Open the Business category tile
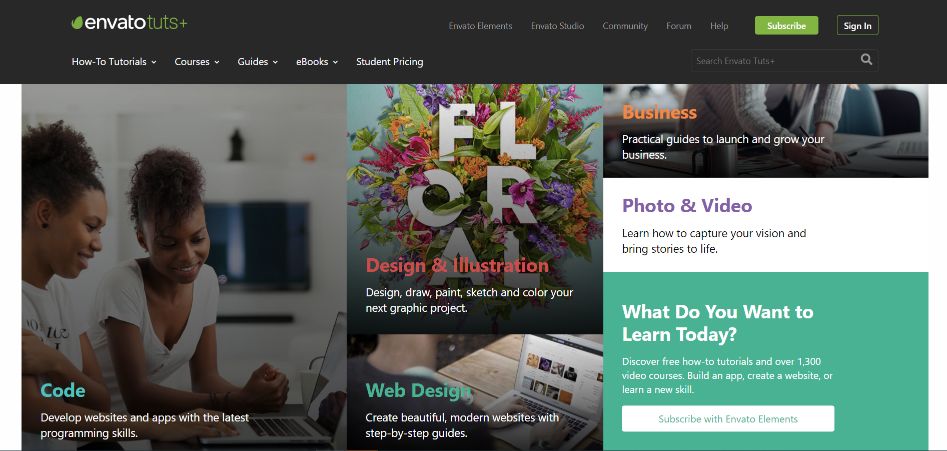Screen dimensions: 947x451 [x=766, y=131]
